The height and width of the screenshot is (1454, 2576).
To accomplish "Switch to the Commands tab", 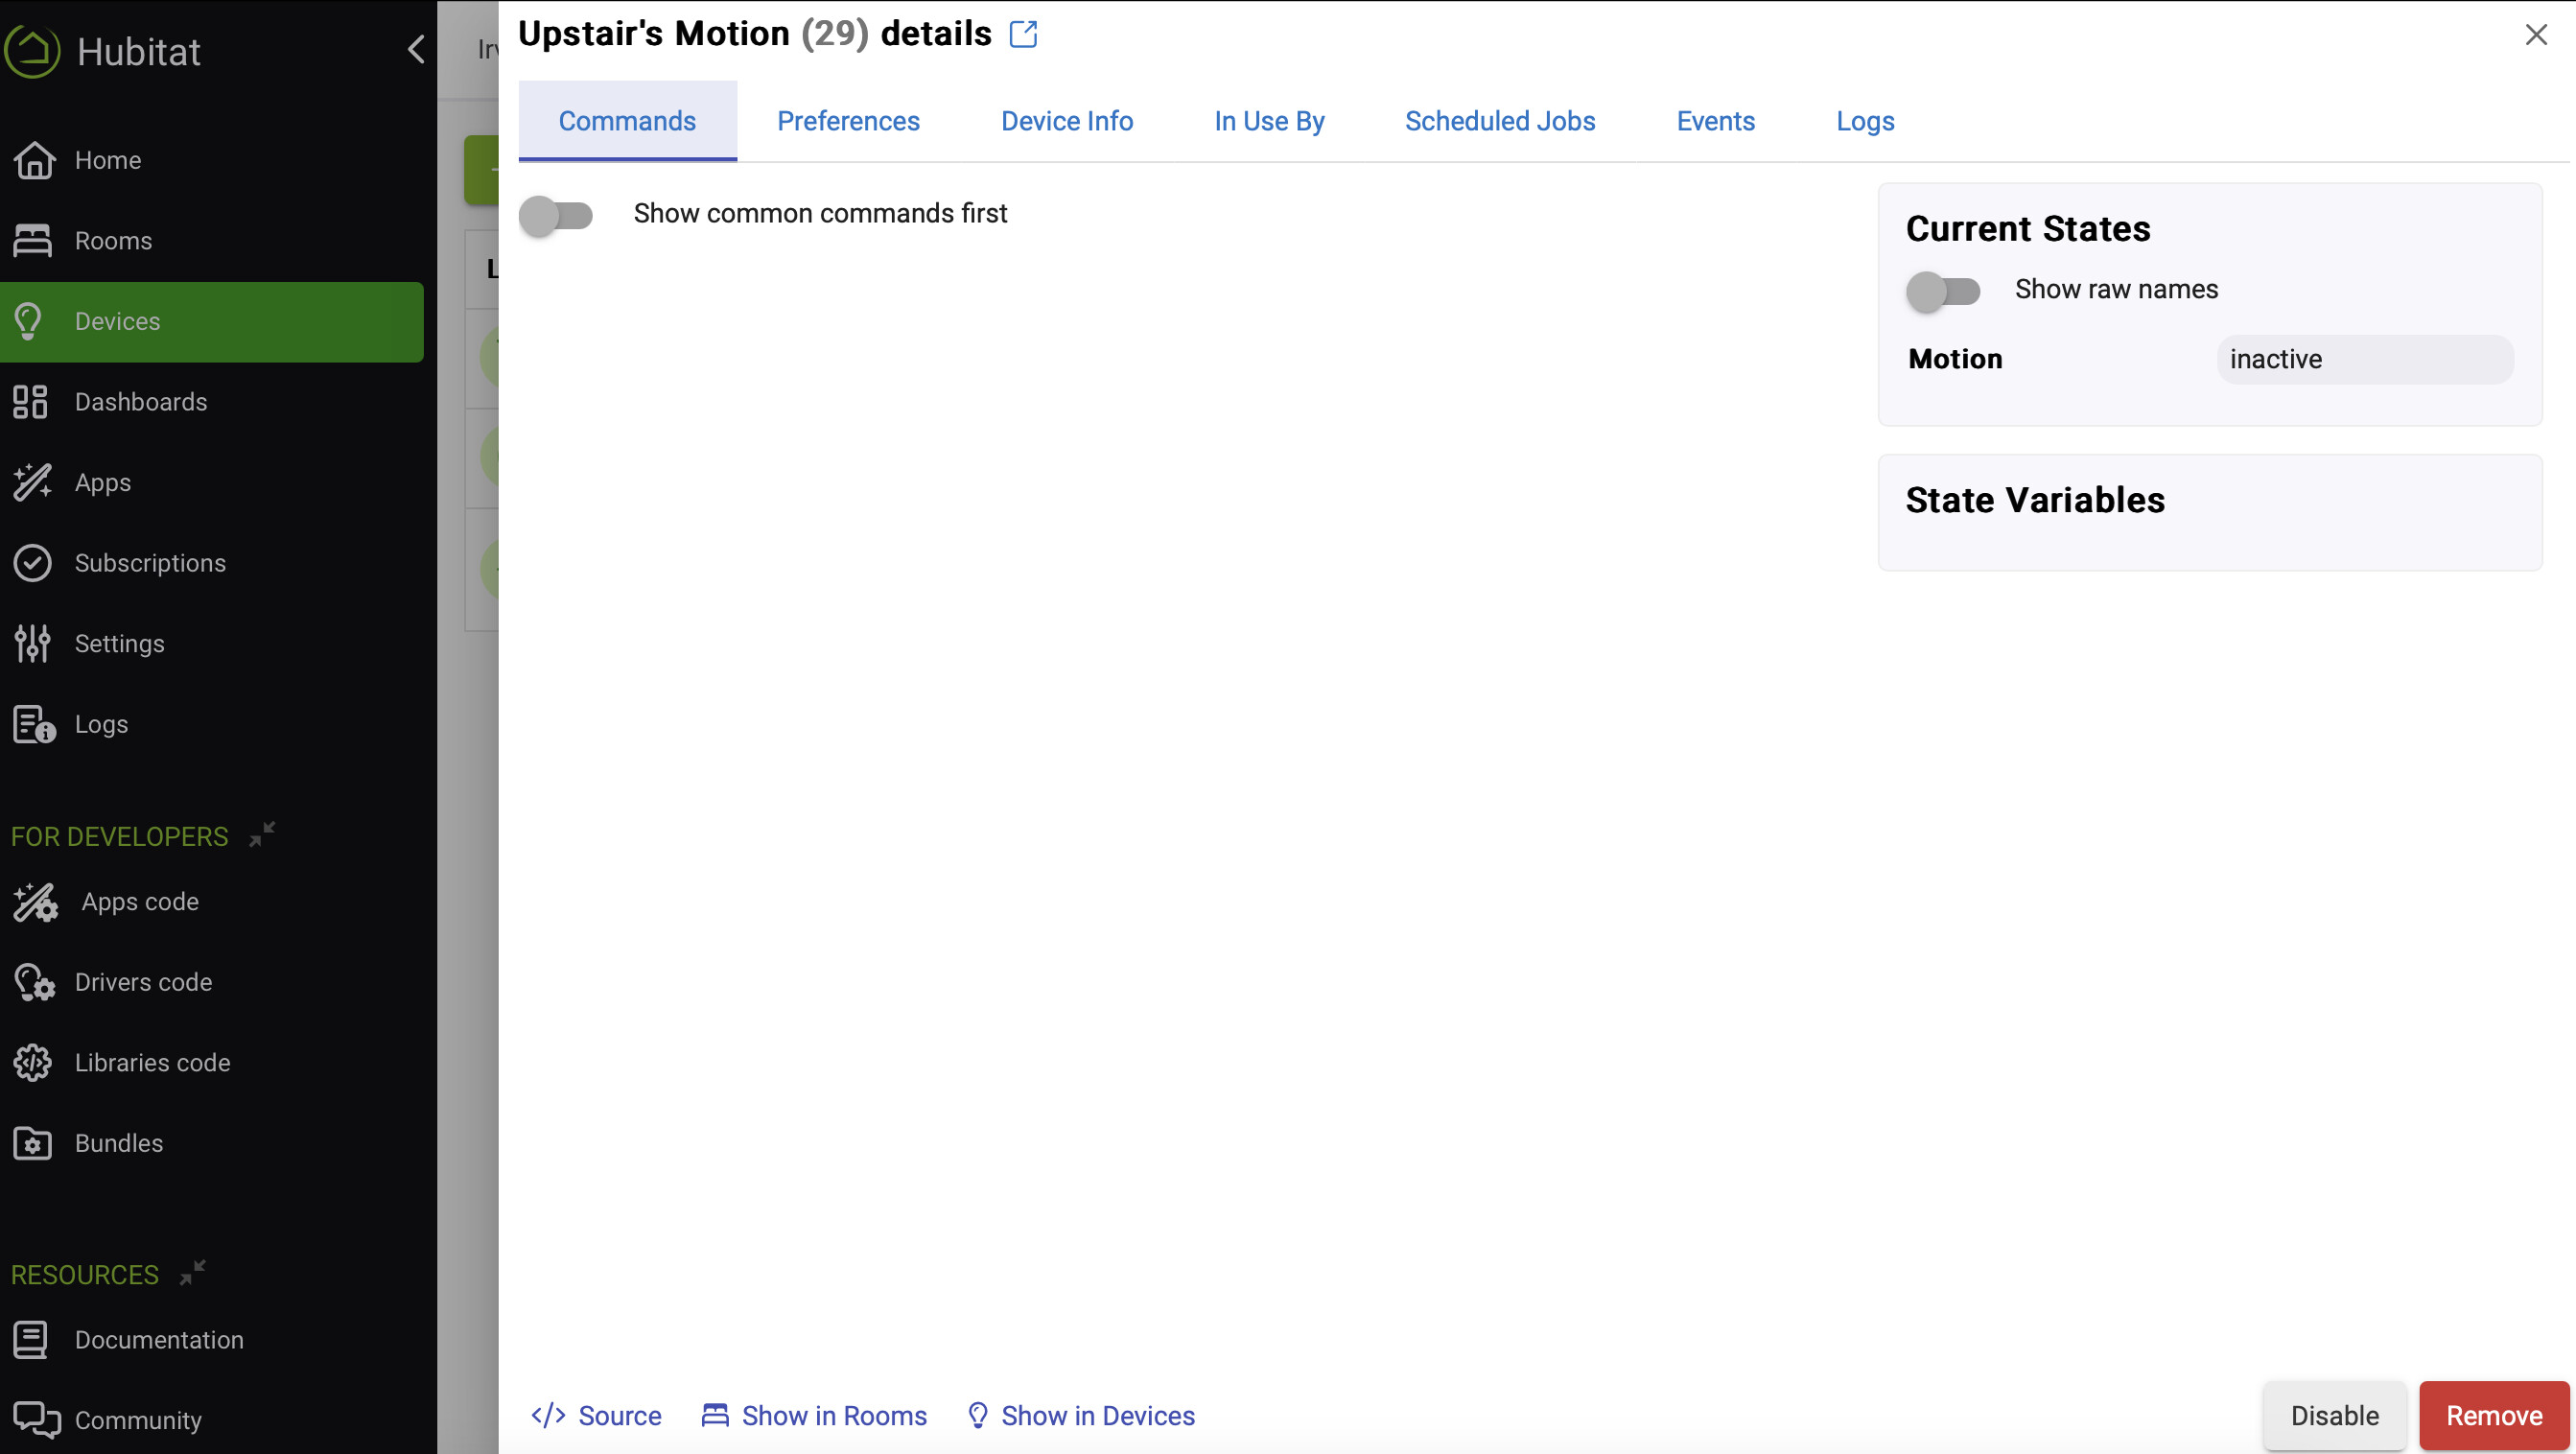I will [x=627, y=121].
